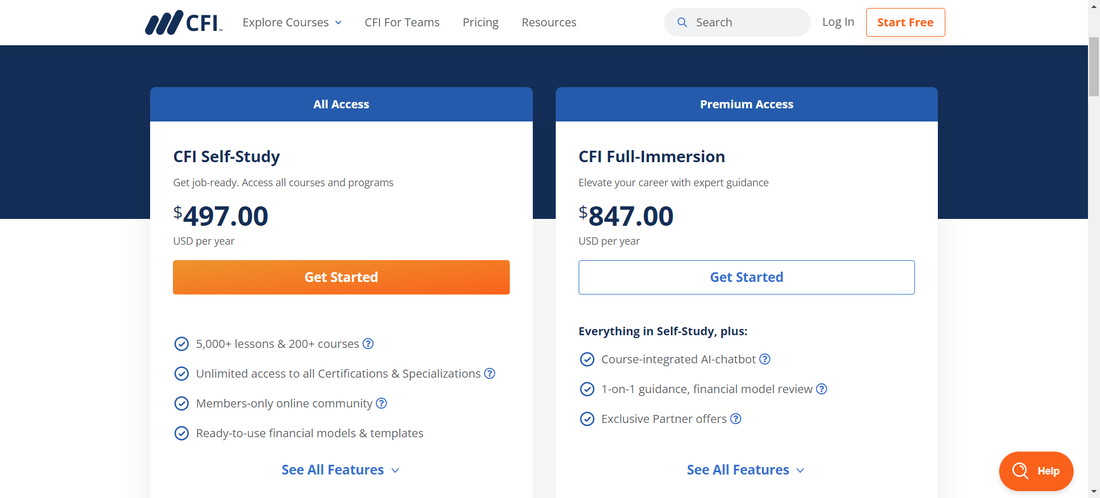Open the Resources menu item
This screenshot has width=1100, height=498.
point(549,22)
